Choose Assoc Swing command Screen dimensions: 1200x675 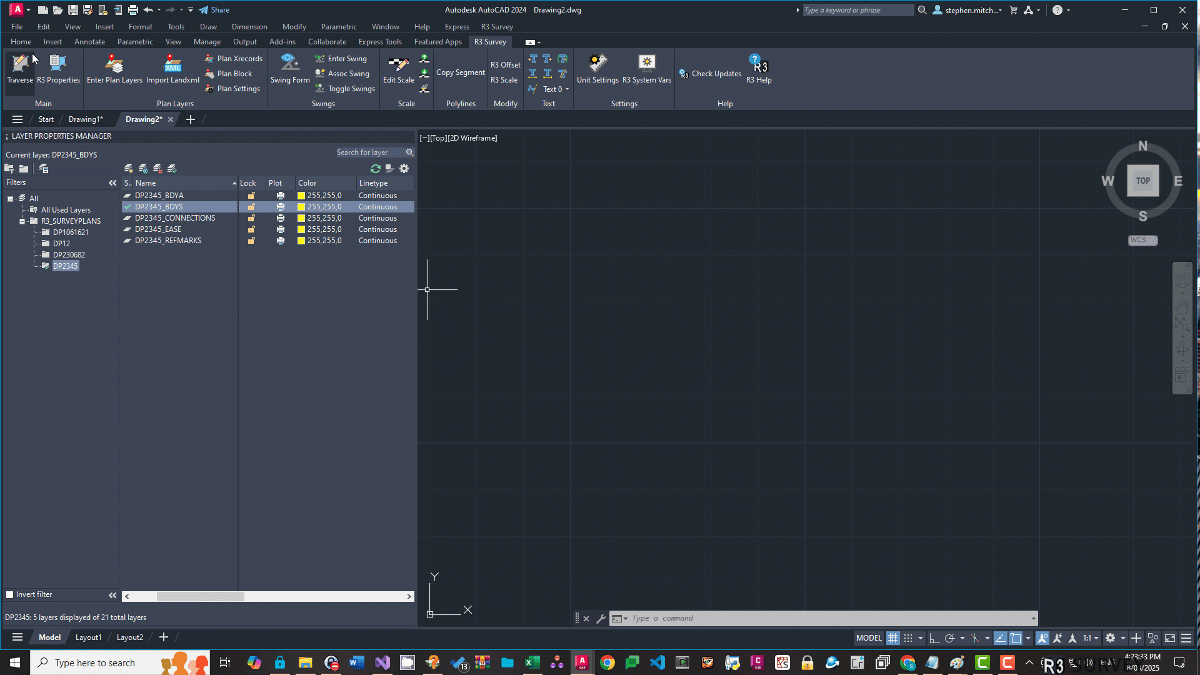(342, 74)
